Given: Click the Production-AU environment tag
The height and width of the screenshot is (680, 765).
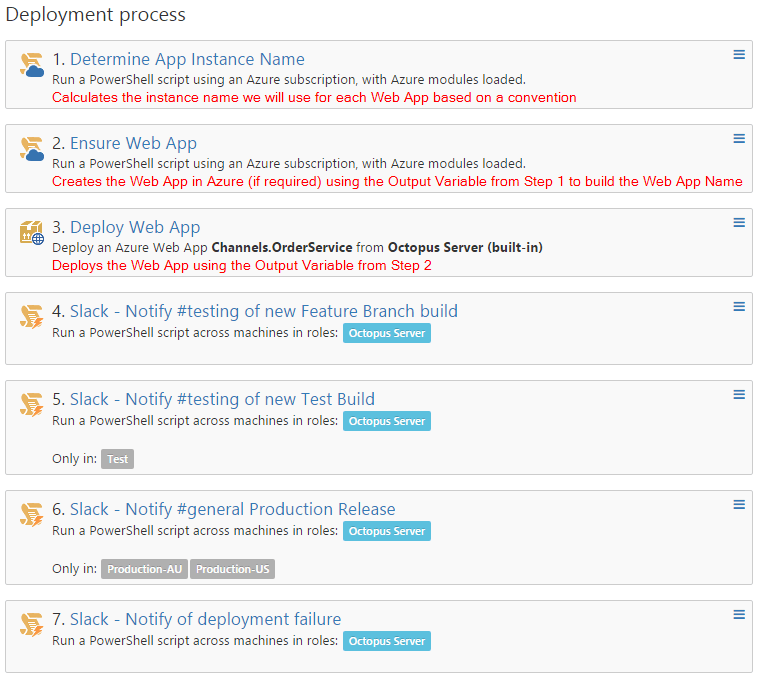Looking at the screenshot, I should point(144,569).
